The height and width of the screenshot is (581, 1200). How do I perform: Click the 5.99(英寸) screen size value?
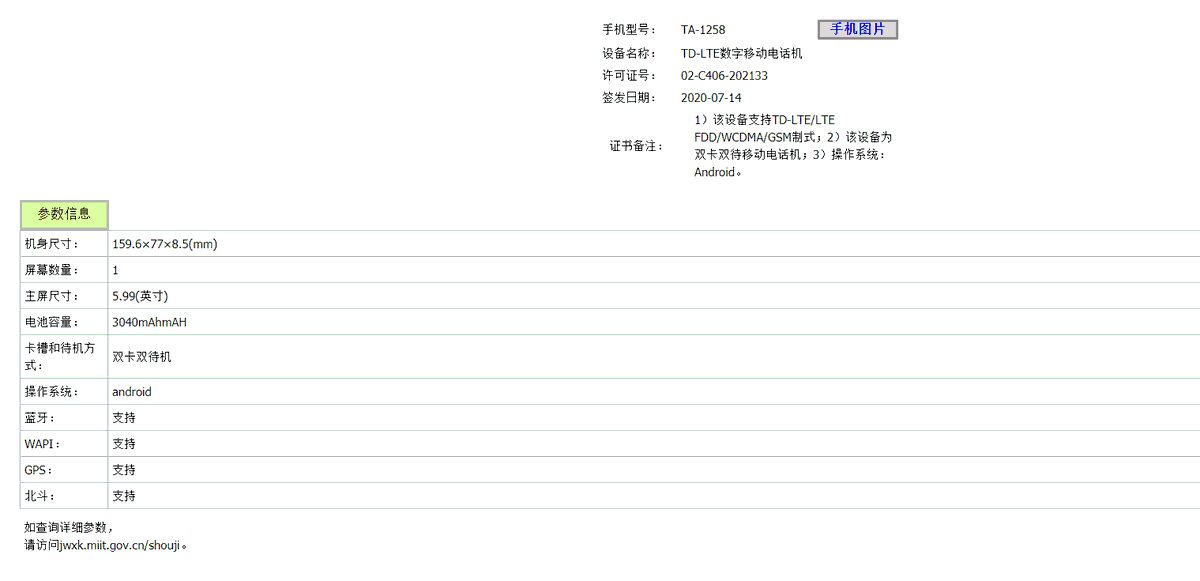click(x=140, y=296)
